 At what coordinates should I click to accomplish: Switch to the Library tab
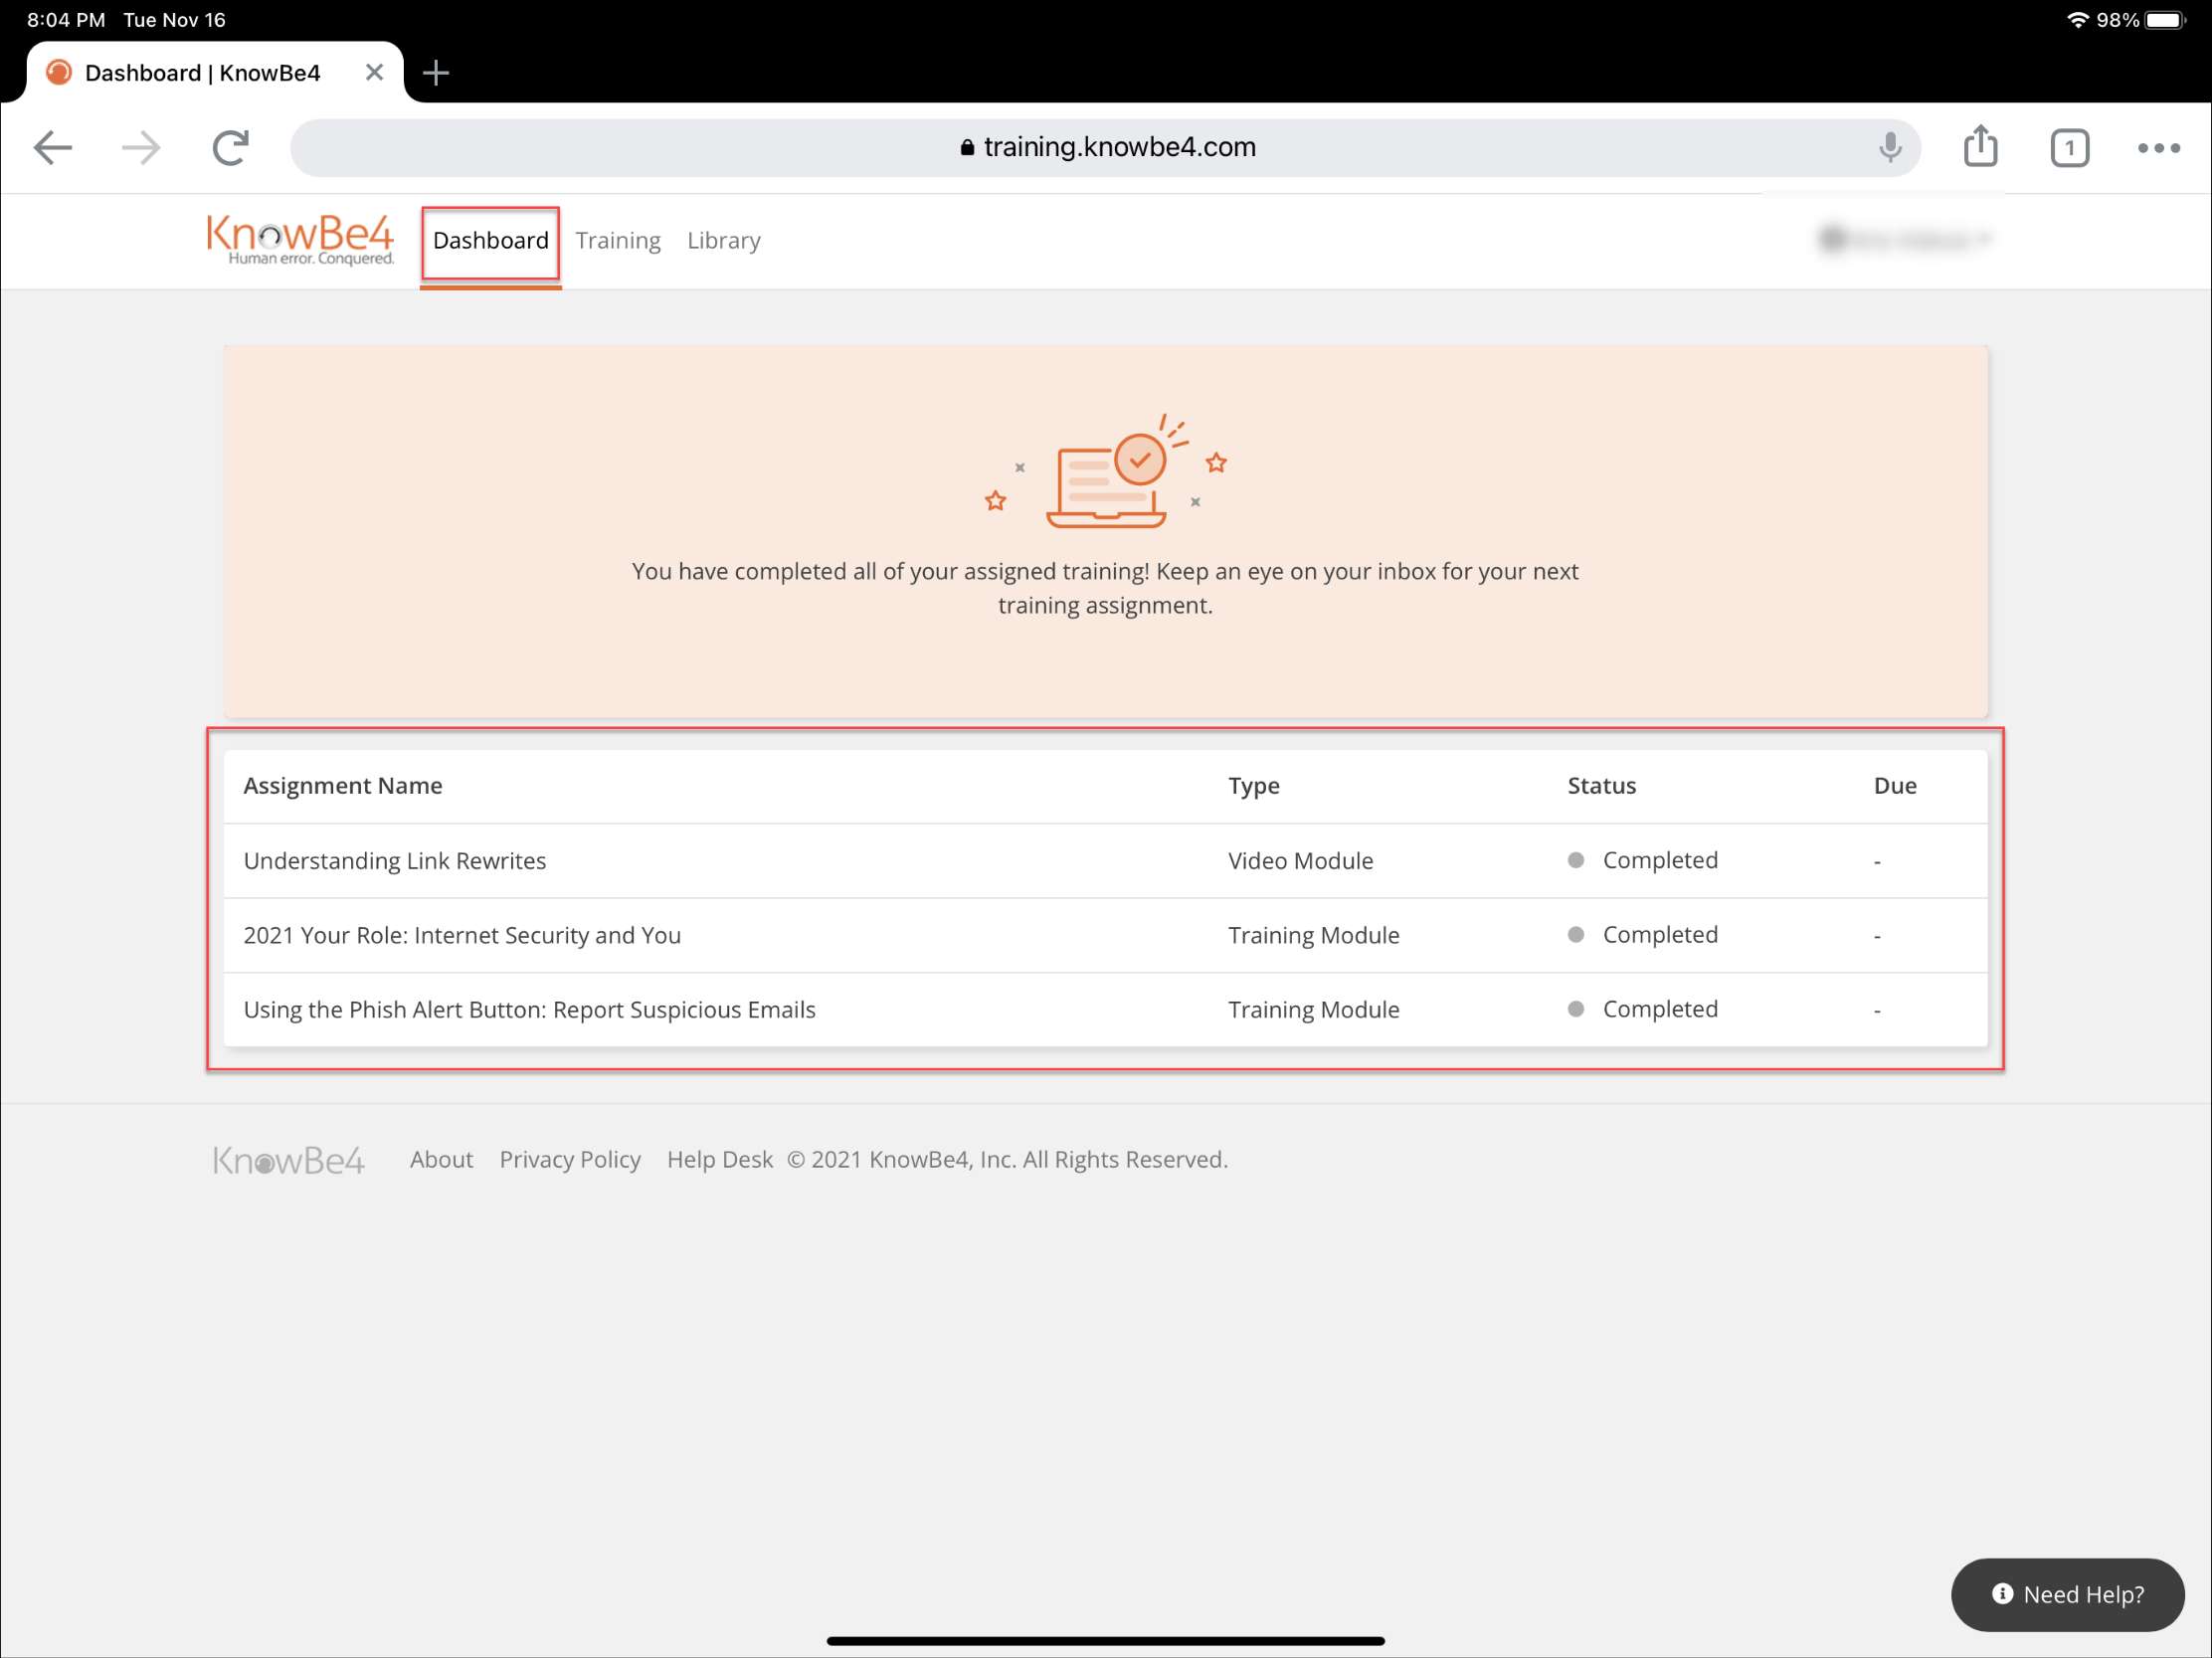(x=723, y=241)
